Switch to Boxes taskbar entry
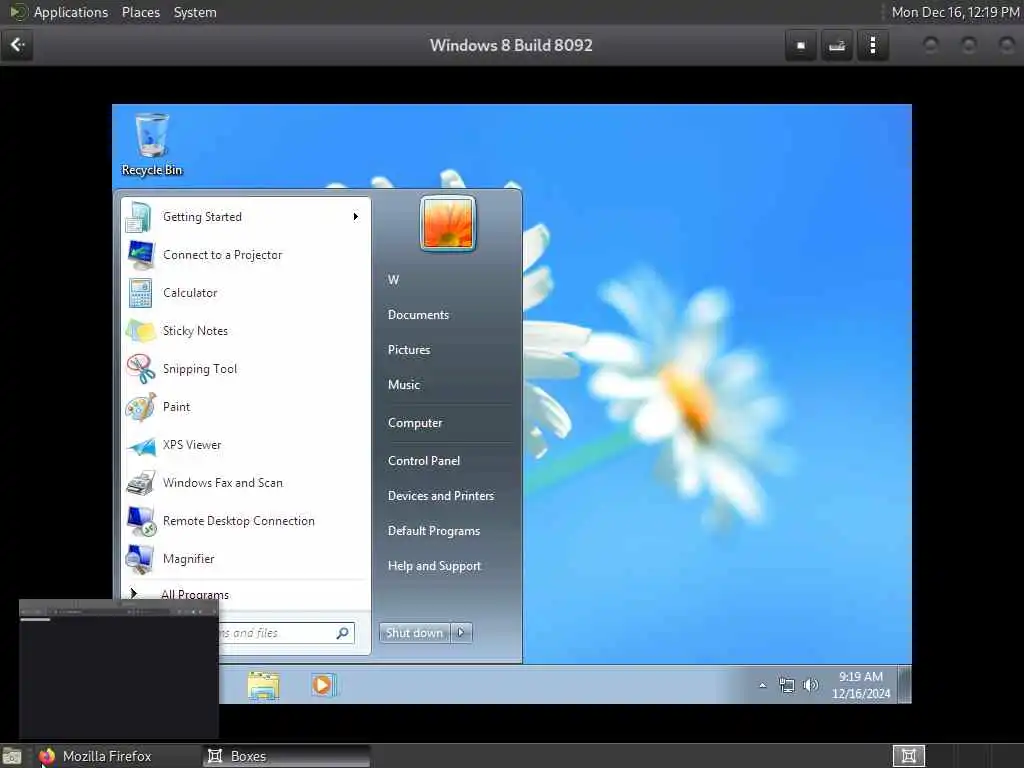Viewport: 1024px width, 768px height. pyautogui.click(x=286, y=756)
